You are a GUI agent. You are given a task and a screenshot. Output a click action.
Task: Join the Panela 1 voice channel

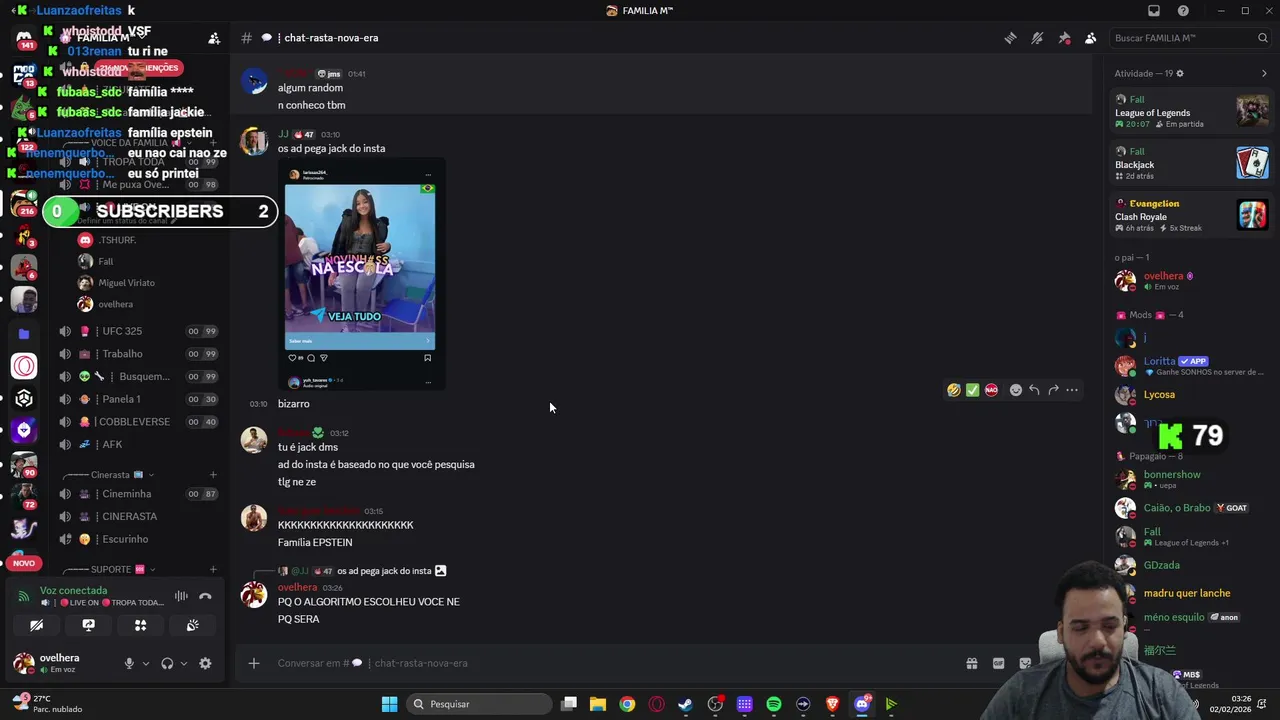(x=138, y=399)
